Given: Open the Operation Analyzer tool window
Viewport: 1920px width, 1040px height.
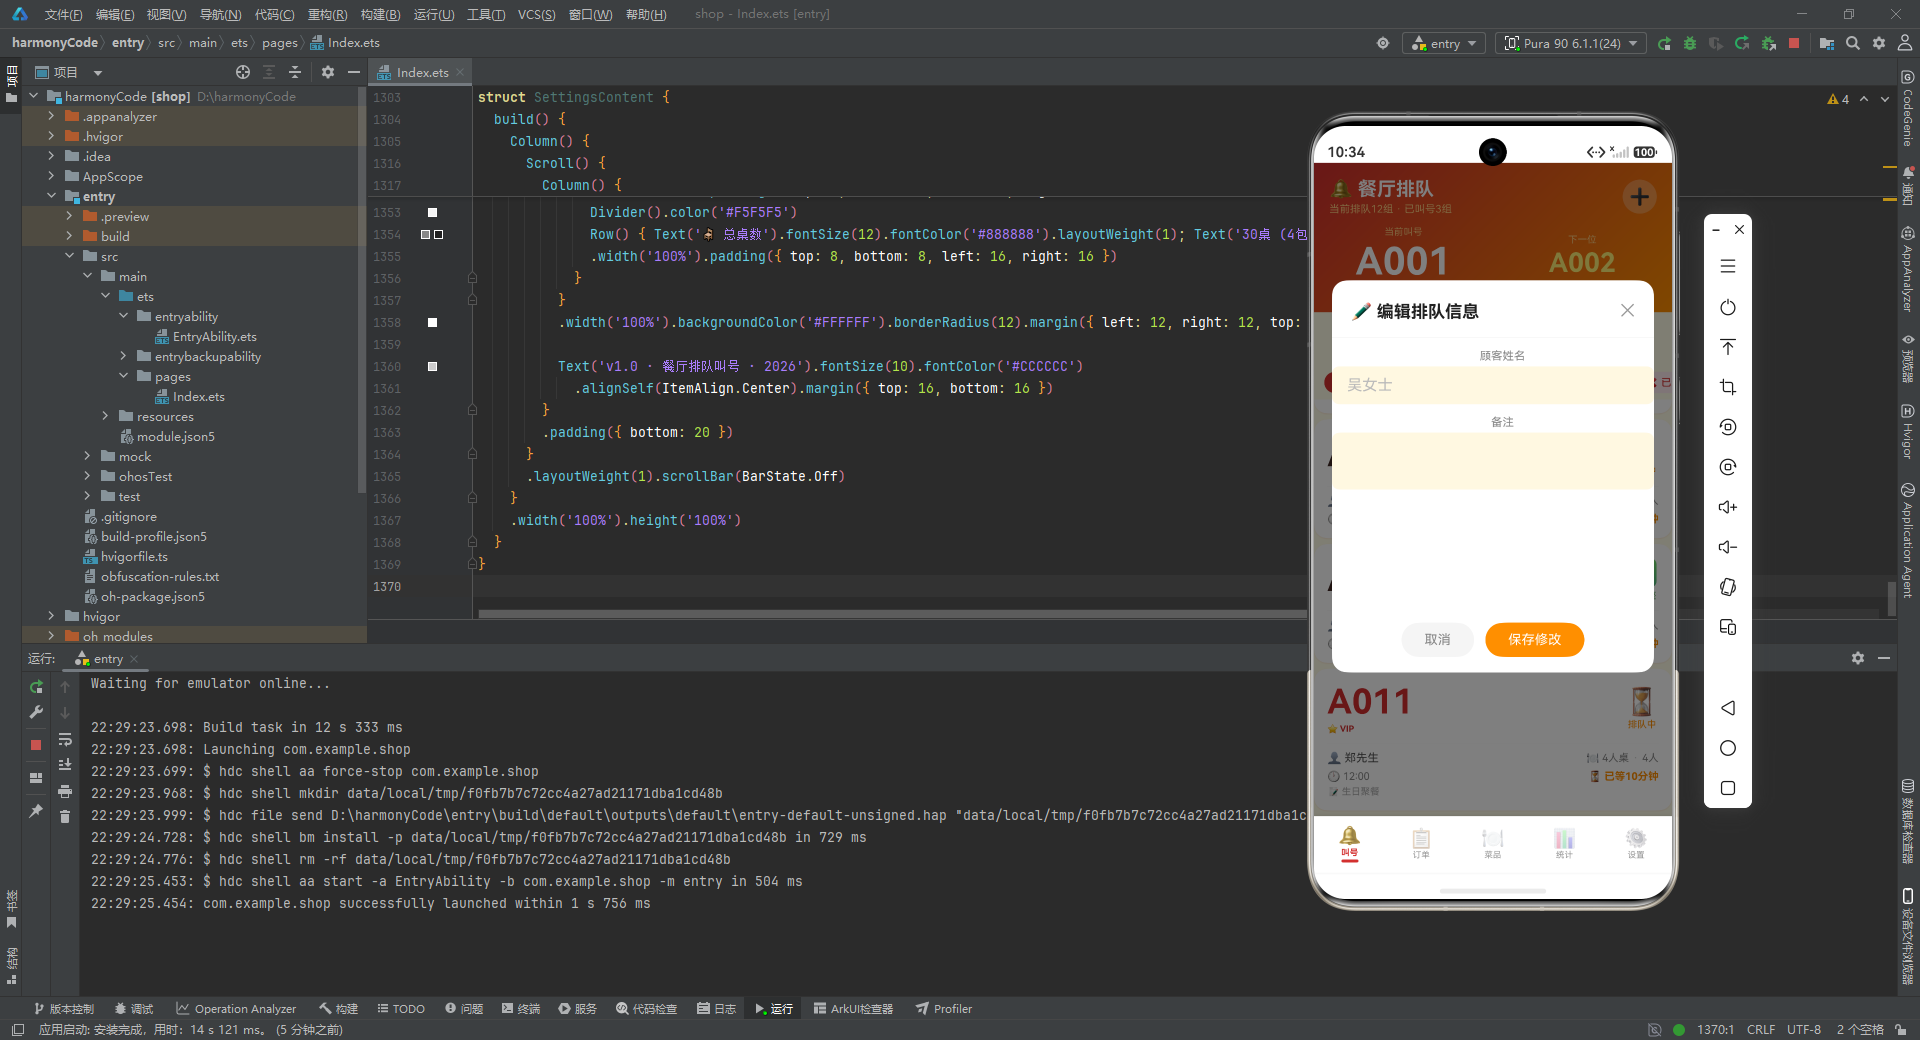Looking at the screenshot, I should click(236, 1009).
